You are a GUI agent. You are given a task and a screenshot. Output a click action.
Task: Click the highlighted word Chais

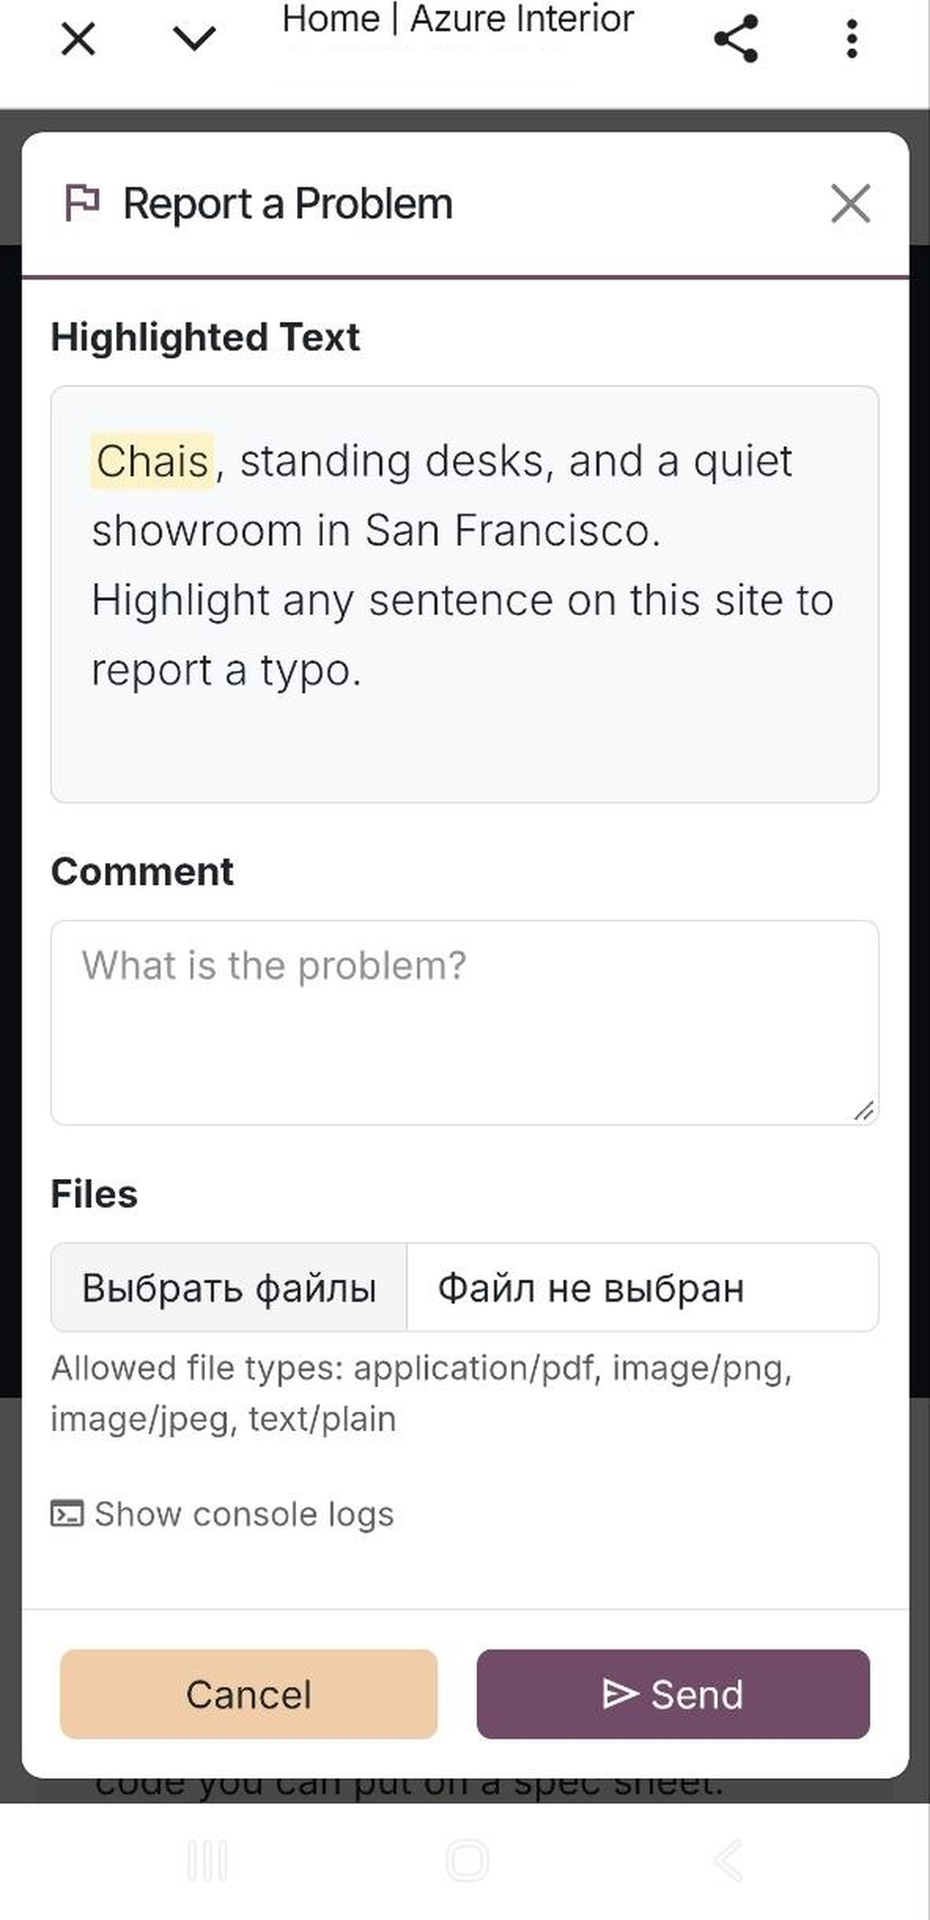tap(152, 461)
